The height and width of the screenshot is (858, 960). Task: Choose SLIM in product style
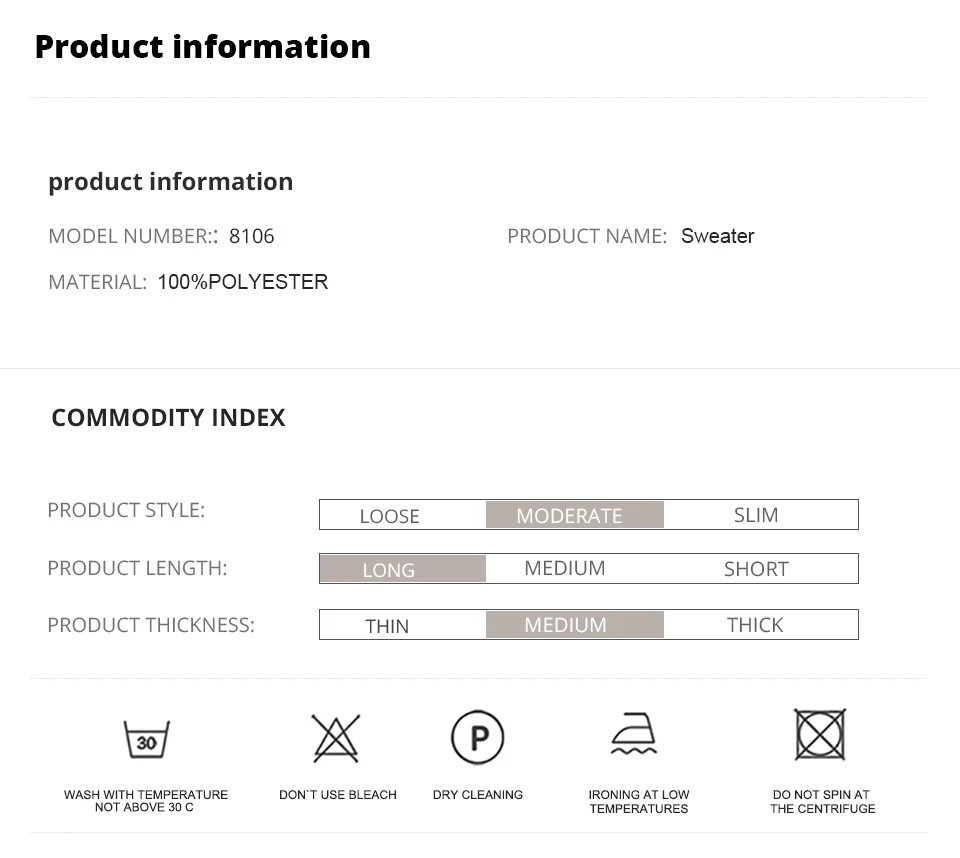pyautogui.click(x=756, y=515)
